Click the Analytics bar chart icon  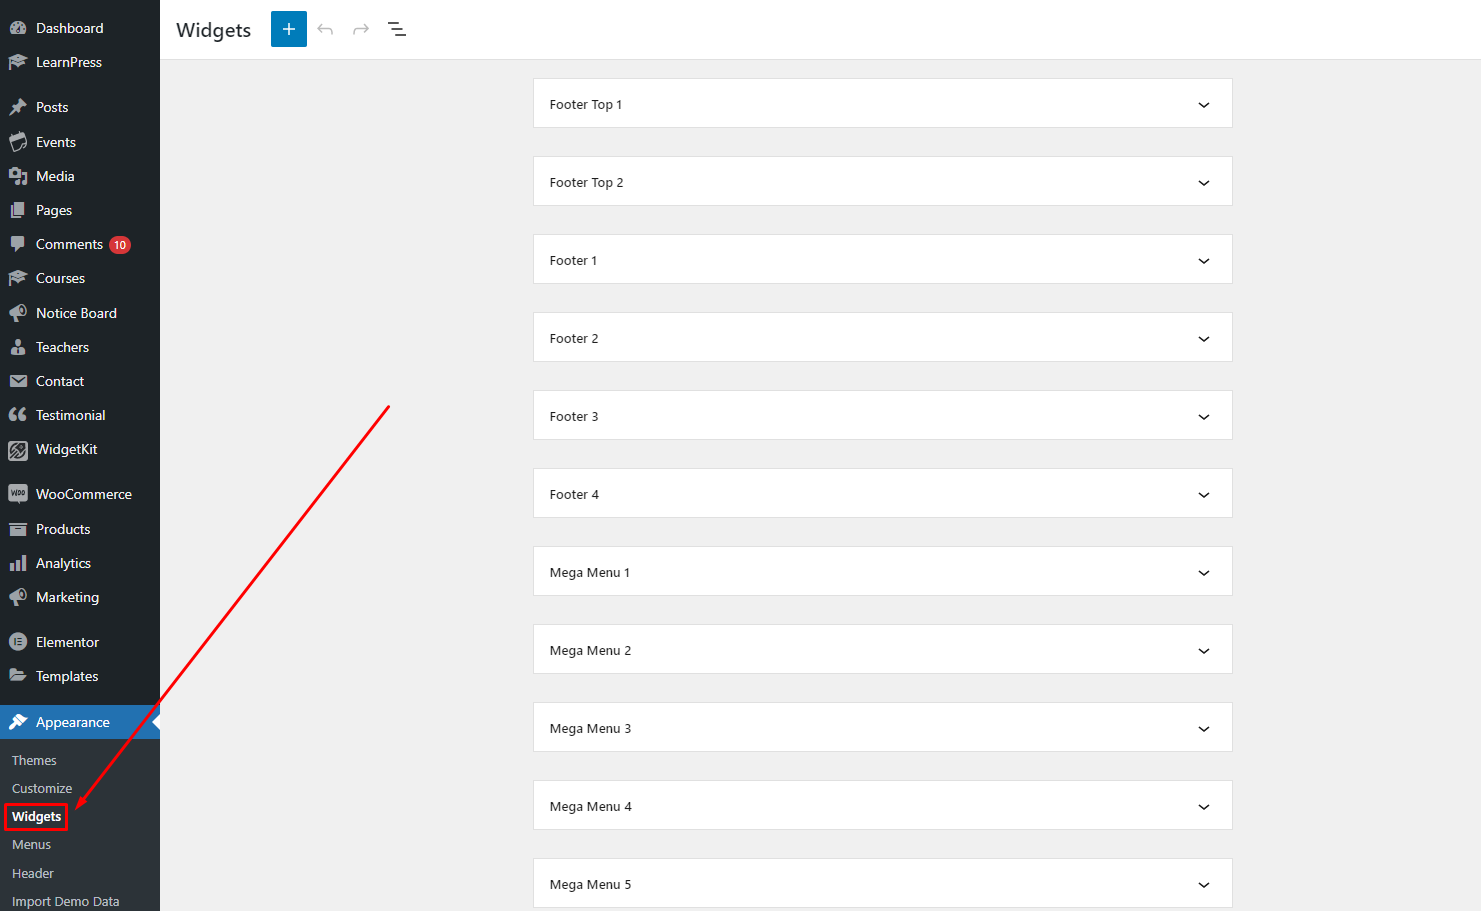pos(18,564)
